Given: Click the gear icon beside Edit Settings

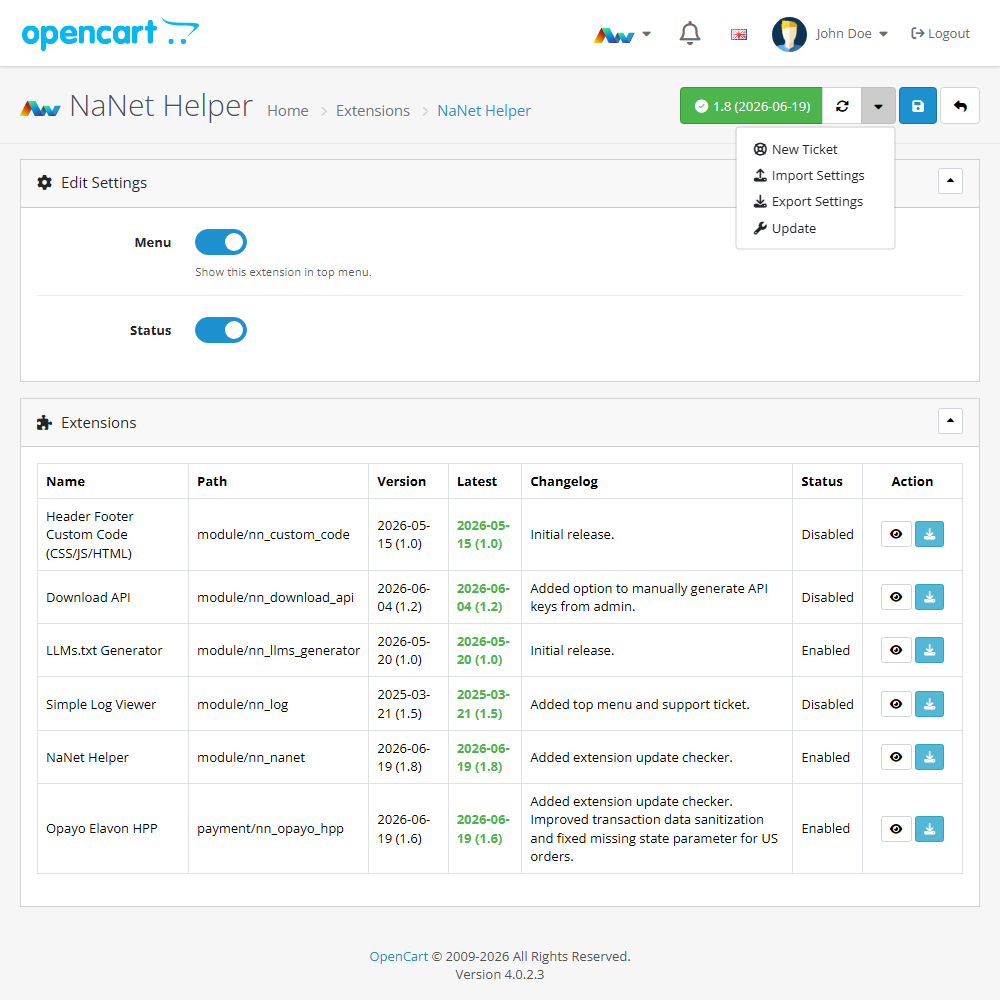Looking at the screenshot, I should [45, 183].
